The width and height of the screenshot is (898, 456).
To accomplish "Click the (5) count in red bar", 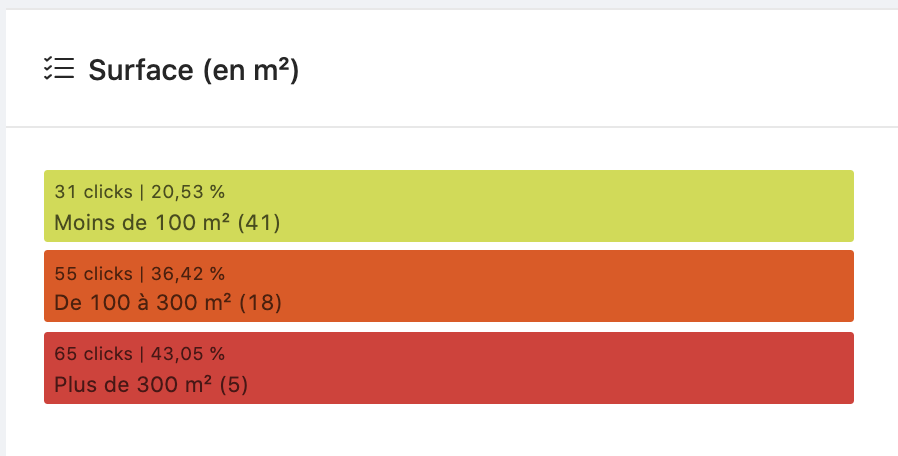I will (x=233, y=385).
